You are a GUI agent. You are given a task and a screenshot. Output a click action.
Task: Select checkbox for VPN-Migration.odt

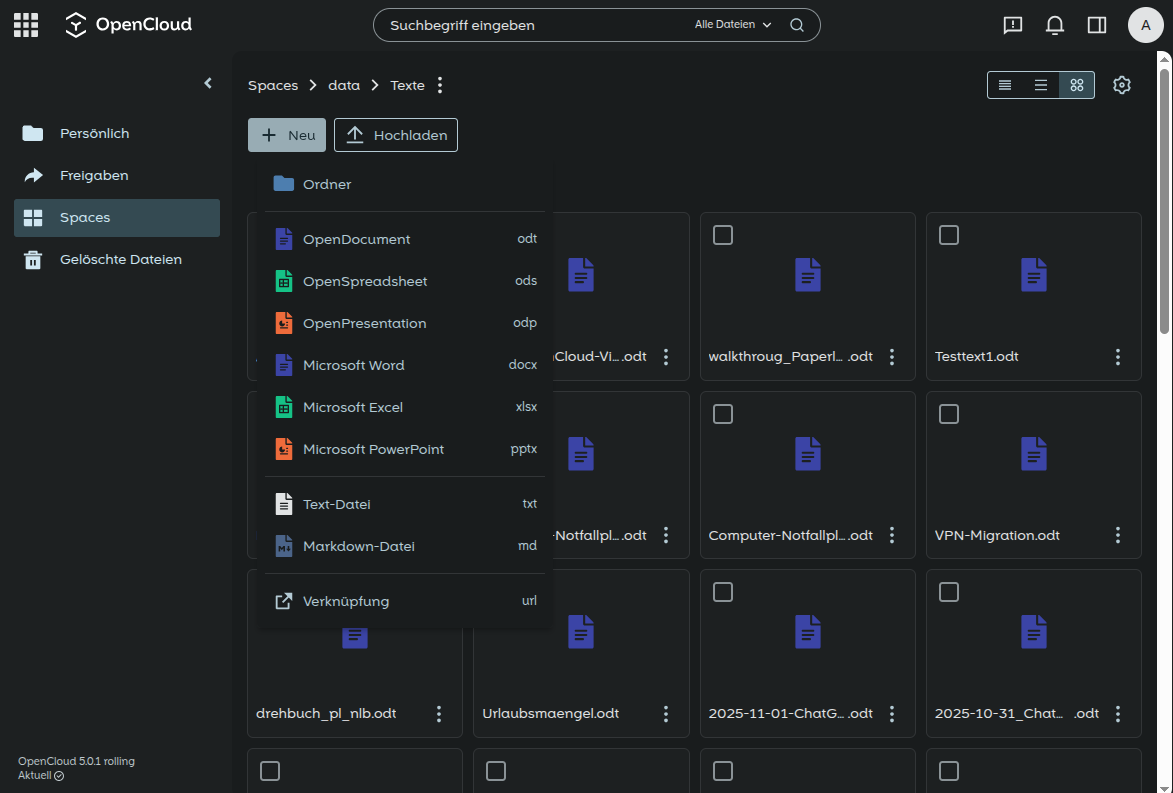[949, 414]
